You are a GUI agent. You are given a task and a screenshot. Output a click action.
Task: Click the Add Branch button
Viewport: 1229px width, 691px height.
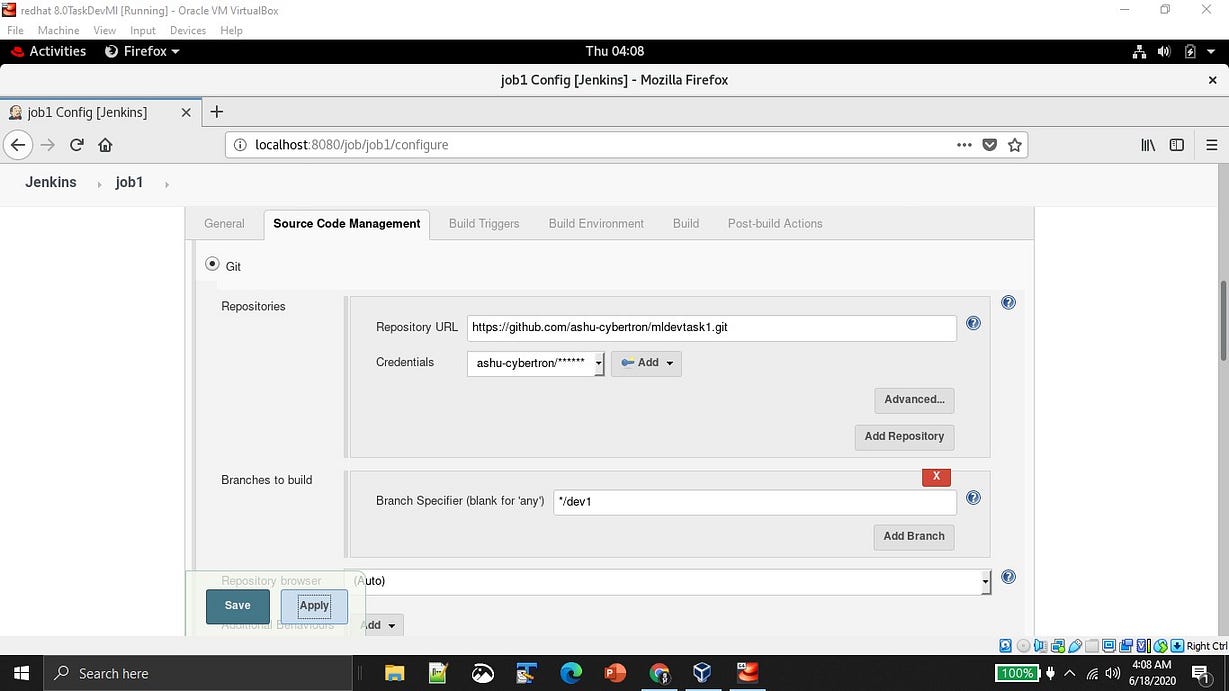914,537
